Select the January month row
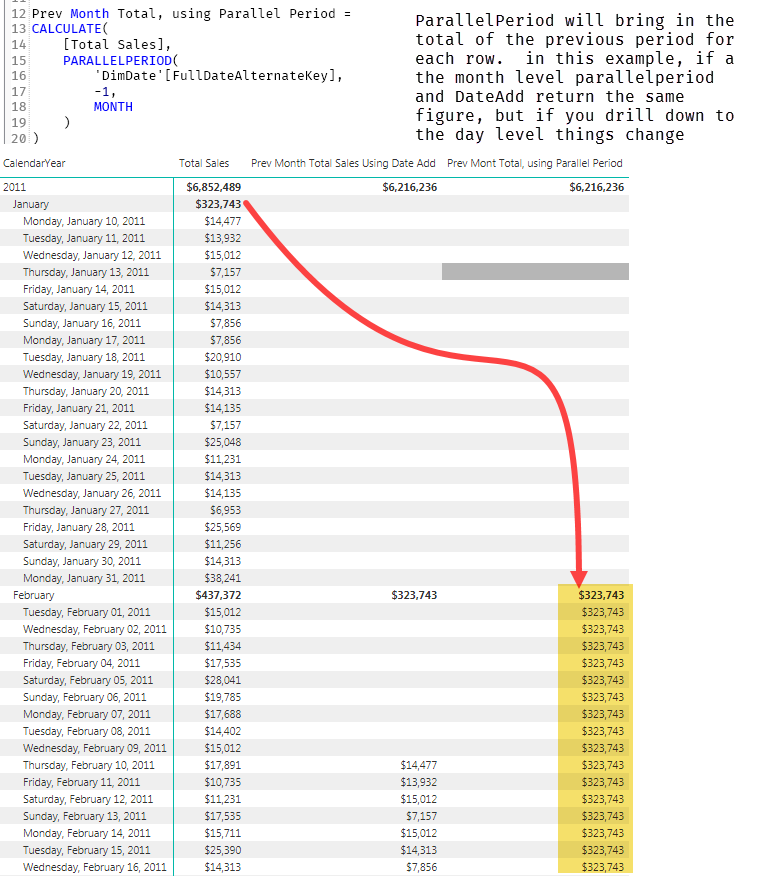The width and height of the screenshot is (764, 876). pyautogui.click(x=314, y=204)
